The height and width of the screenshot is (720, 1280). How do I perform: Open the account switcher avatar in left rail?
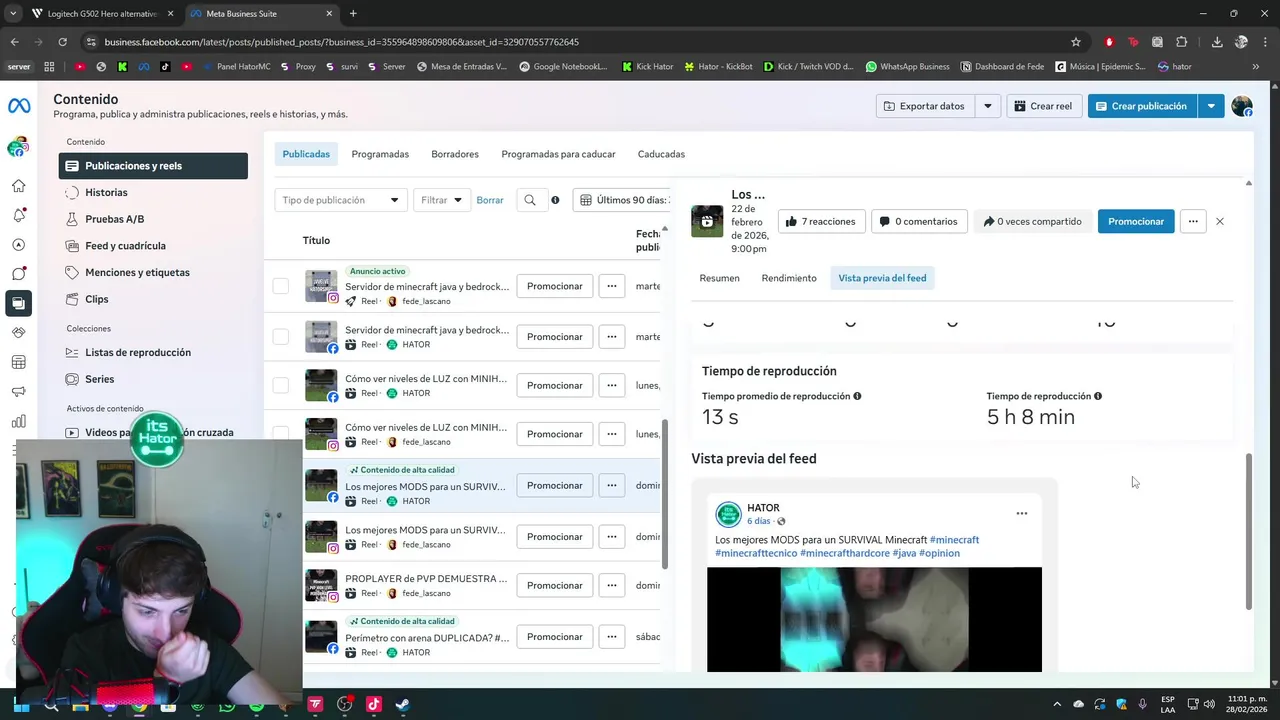pos(16,148)
